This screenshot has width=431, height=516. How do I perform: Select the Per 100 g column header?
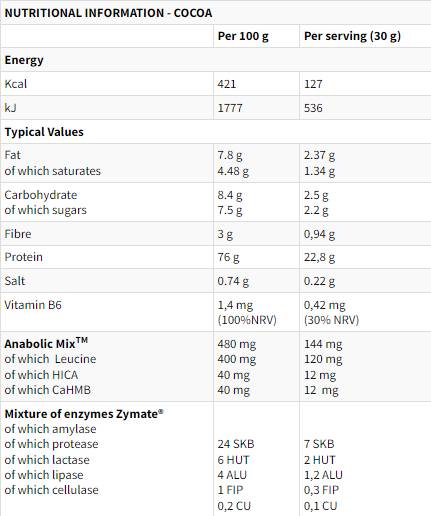243,36
